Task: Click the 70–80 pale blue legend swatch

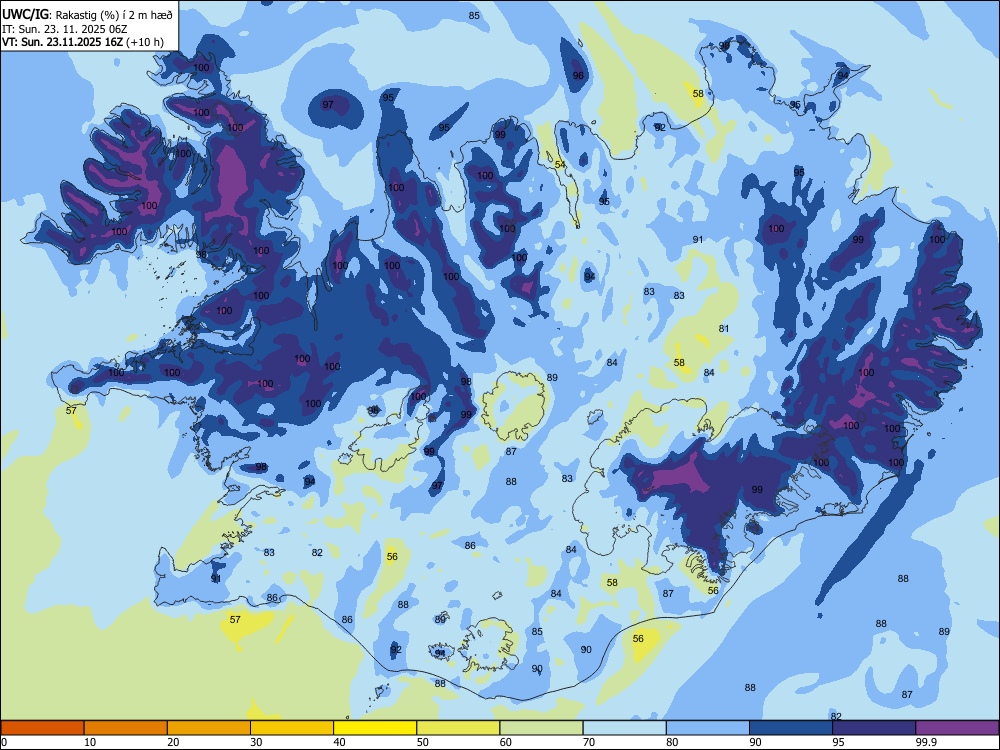Action: click(625, 728)
